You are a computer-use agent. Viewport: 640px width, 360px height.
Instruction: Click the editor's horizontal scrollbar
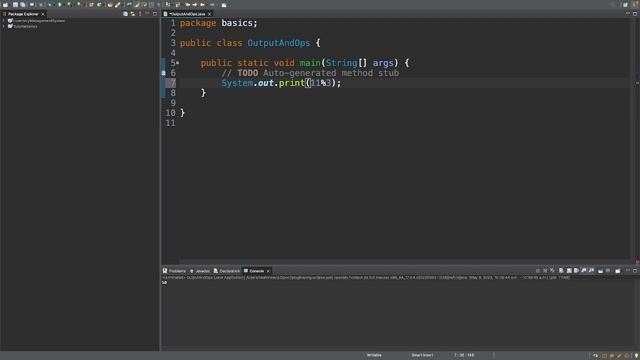(x=406, y=262)
